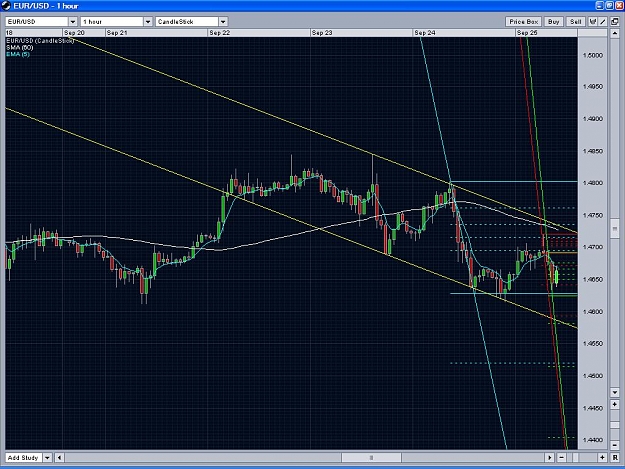Click the vertical scroll down arrow

pos(614,392)
